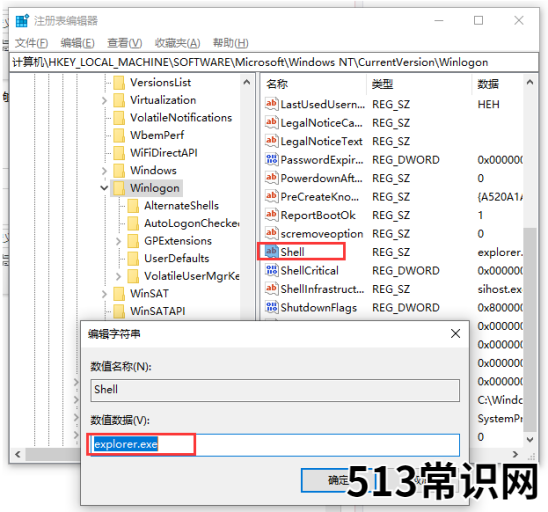548x512 pixels.
Task: Click the 数据 column header
Action: 498,84
